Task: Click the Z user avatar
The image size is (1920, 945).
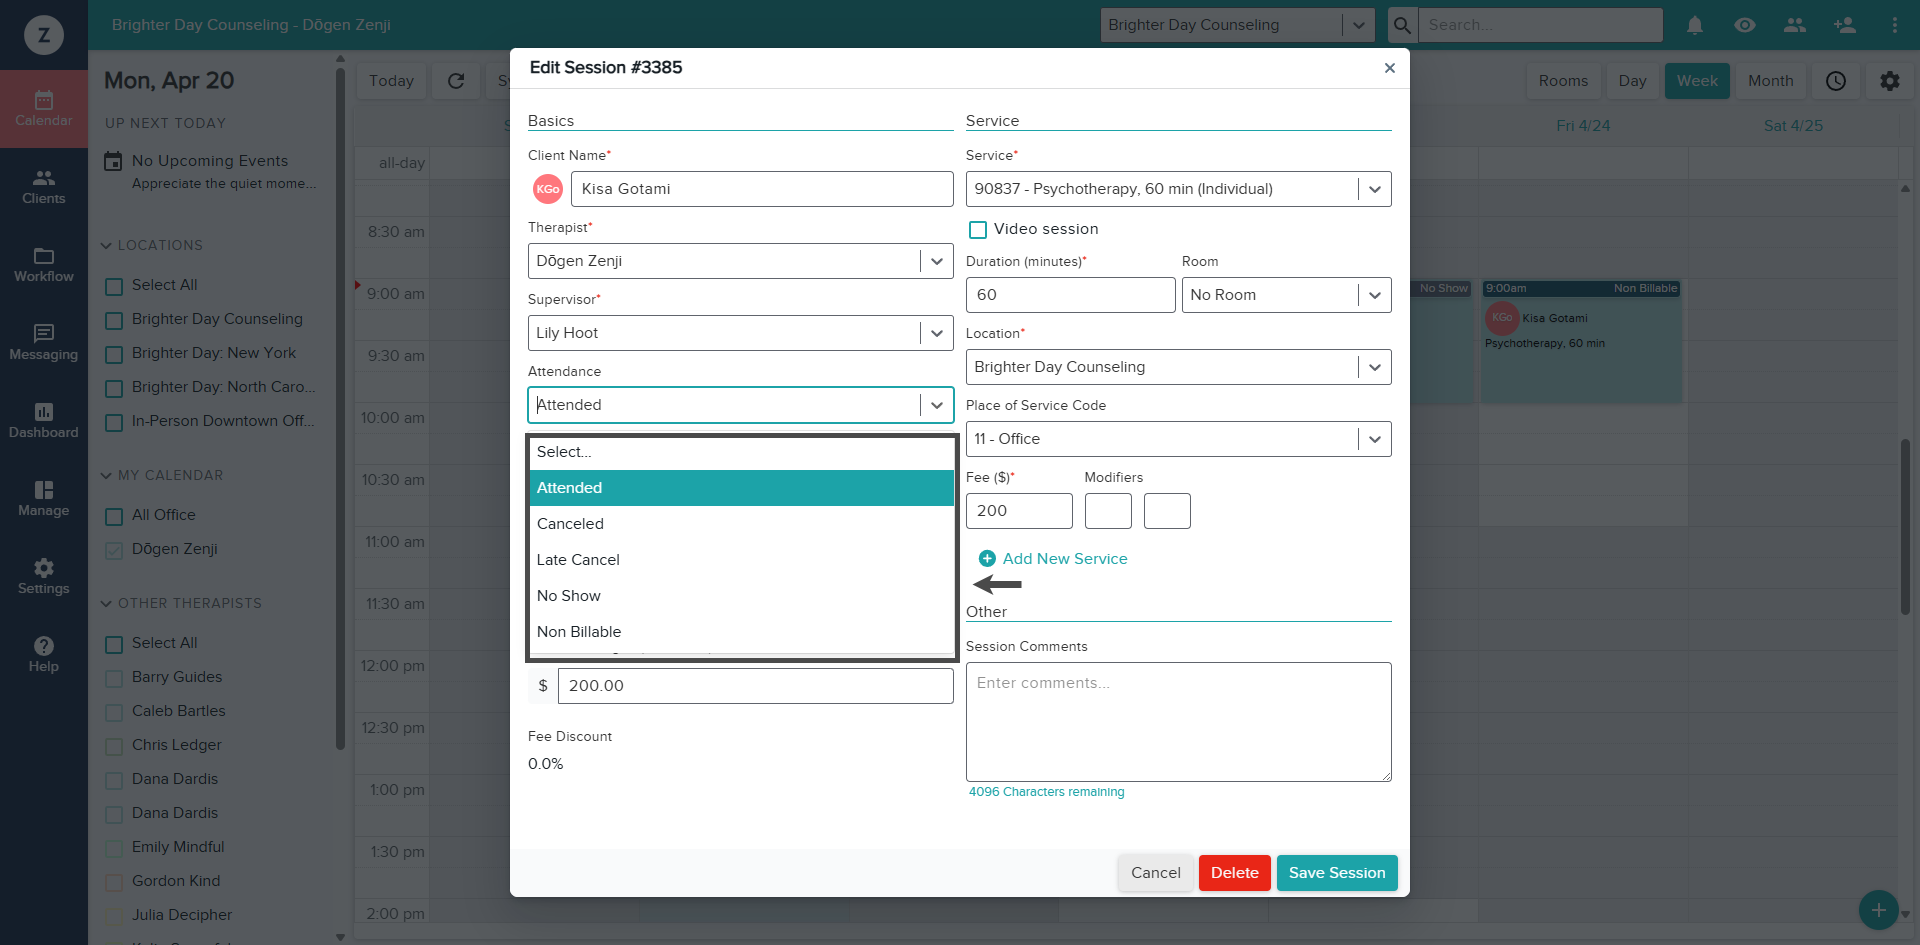Action: pos(44,35)
